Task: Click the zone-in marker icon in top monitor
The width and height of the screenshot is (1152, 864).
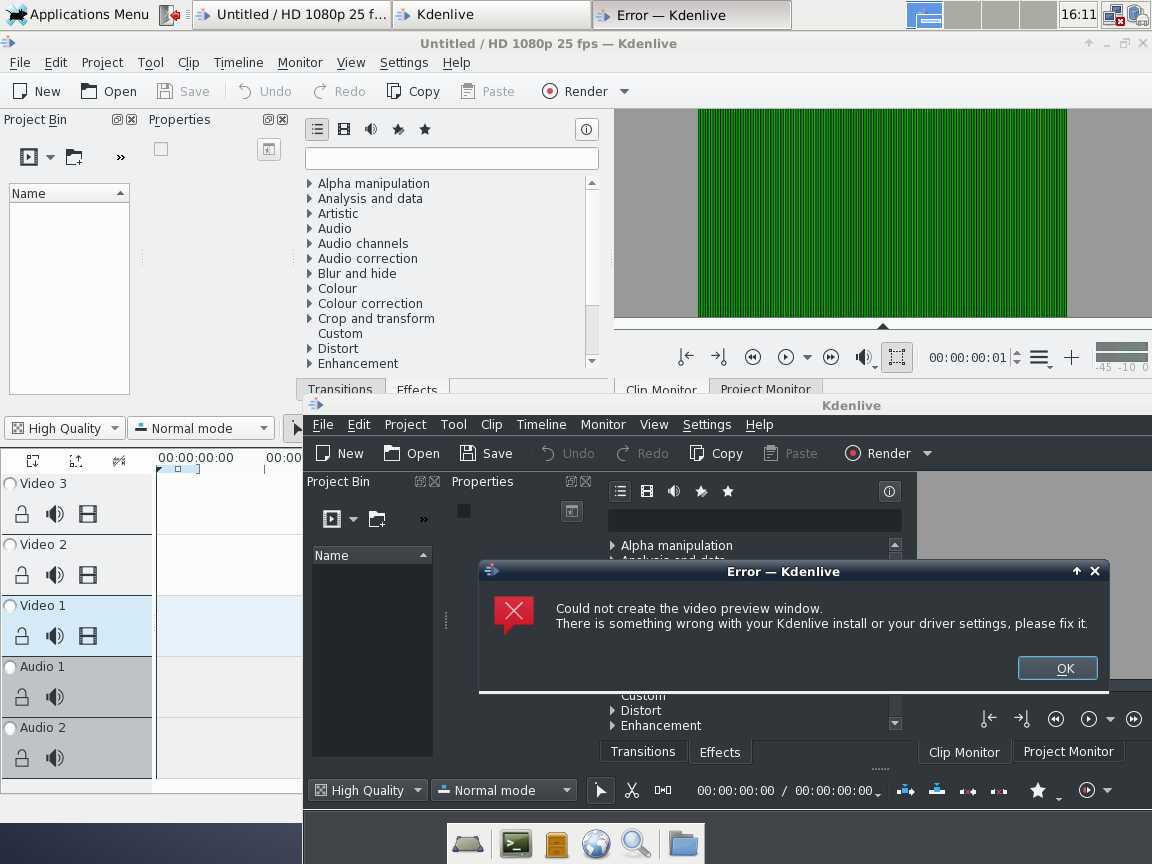Action: coord(686,357)
